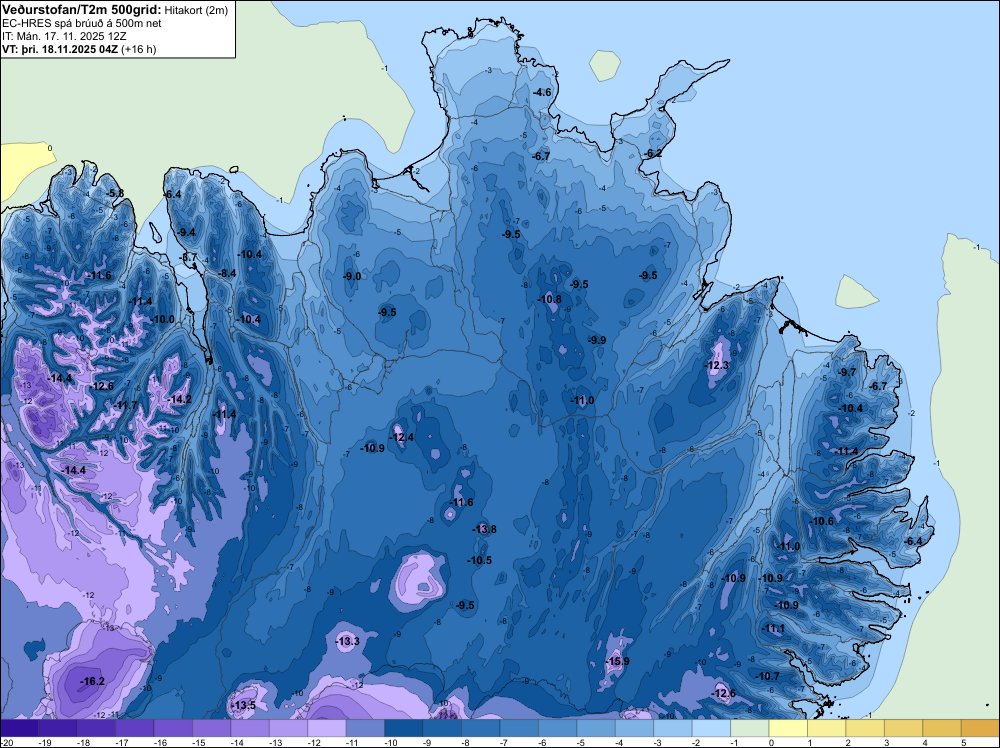This screenshot has width=1000, height=748.
Task: Click the -10.6 temperature label
Action: click(x=821, y=521)
